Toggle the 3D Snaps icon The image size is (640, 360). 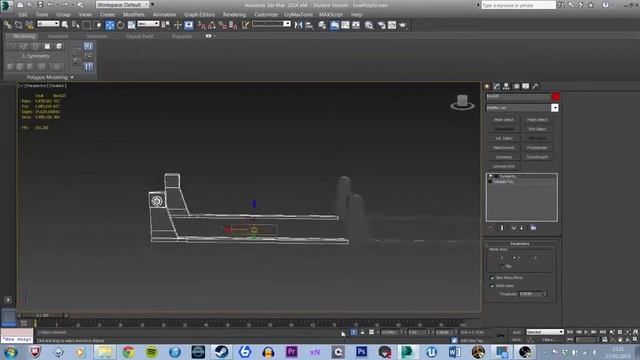click(x=201, y=25)
